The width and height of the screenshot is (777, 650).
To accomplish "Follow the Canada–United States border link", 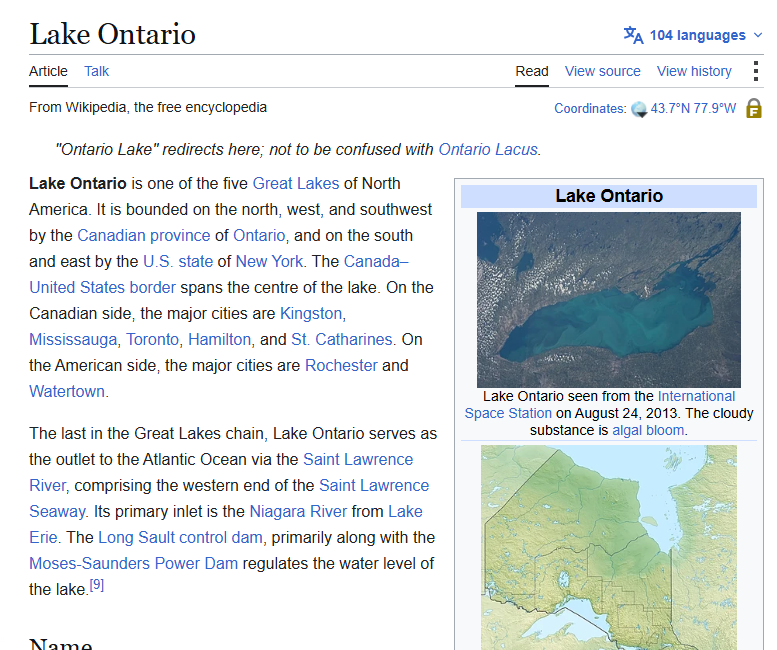I will point(103,287).
